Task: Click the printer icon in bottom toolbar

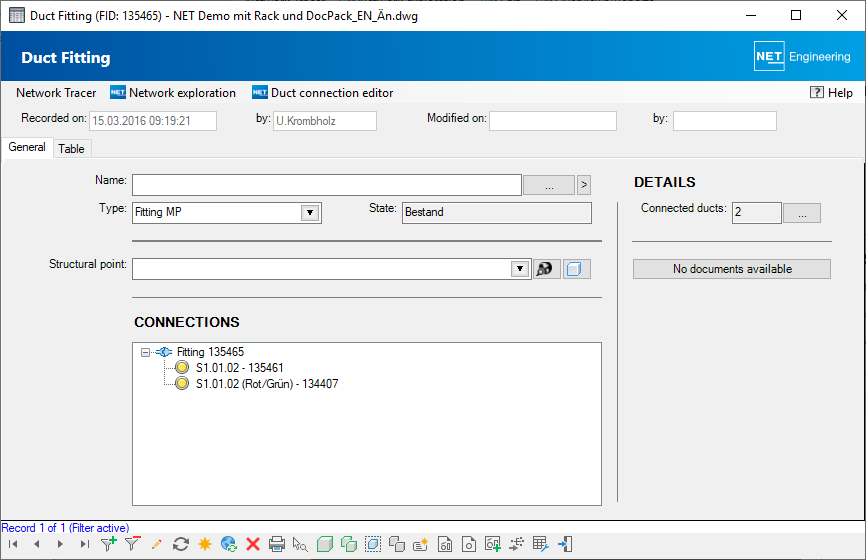Action: click(277, 544)
